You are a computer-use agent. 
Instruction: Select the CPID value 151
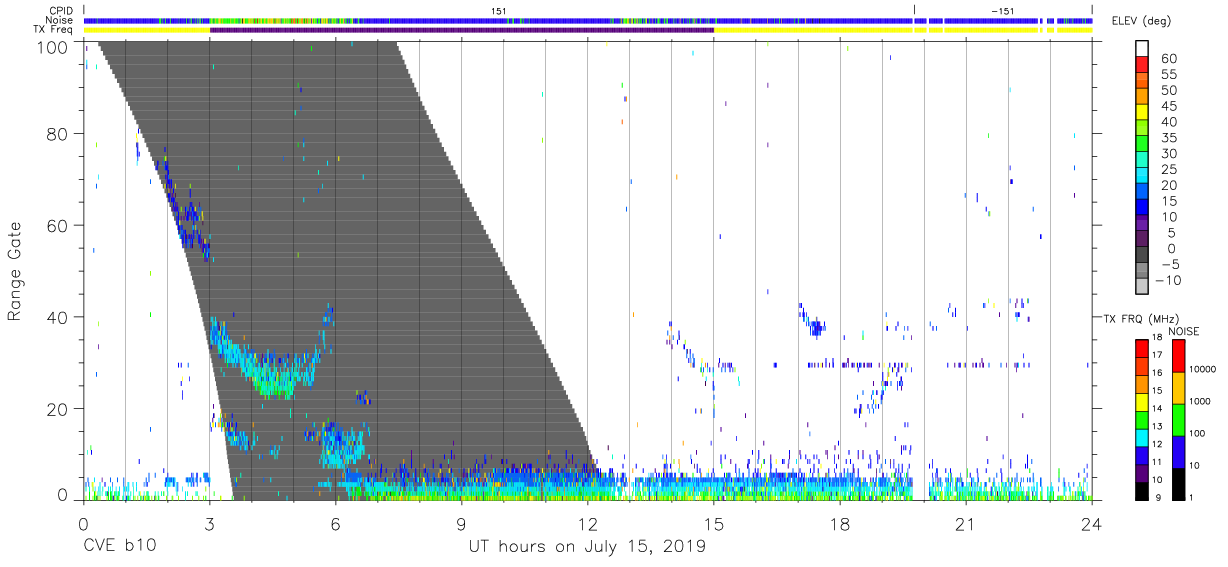[x=498, y=10]
